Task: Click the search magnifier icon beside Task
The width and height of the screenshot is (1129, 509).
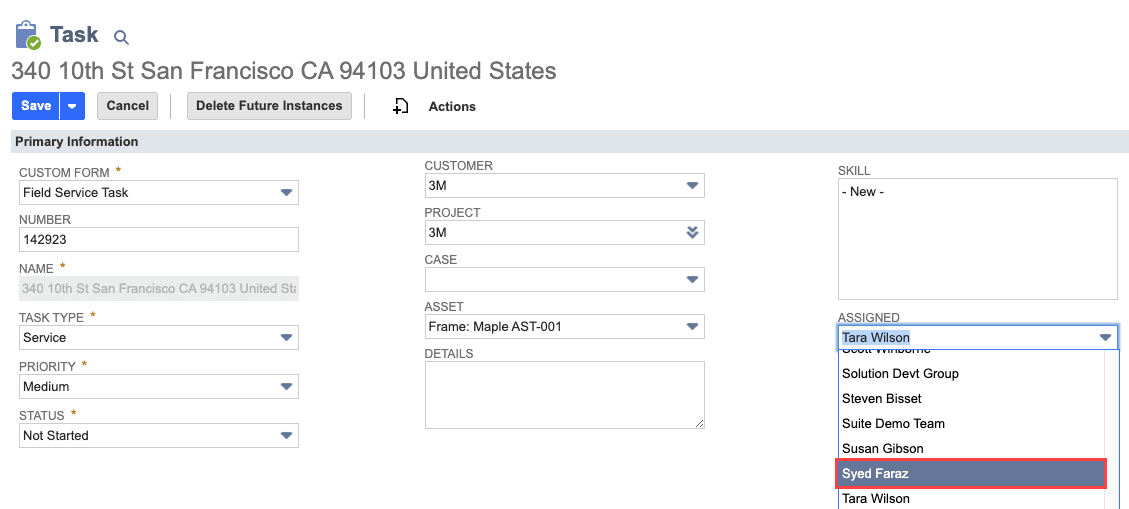Action: pyautogui.click(x=121, y=38)
